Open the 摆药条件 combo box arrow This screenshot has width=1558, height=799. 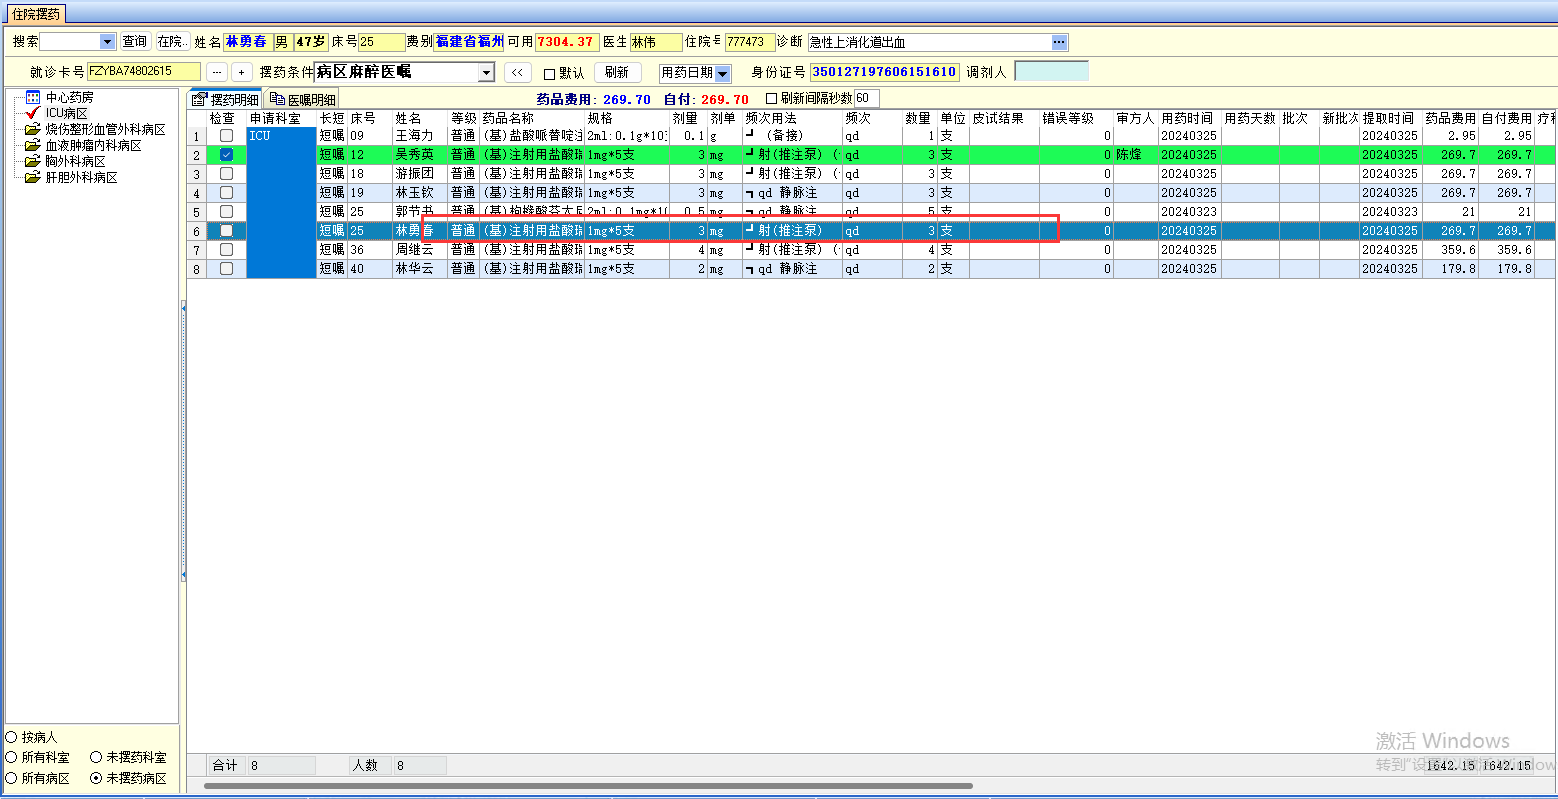pyautogui.click(x=486, y=72)
